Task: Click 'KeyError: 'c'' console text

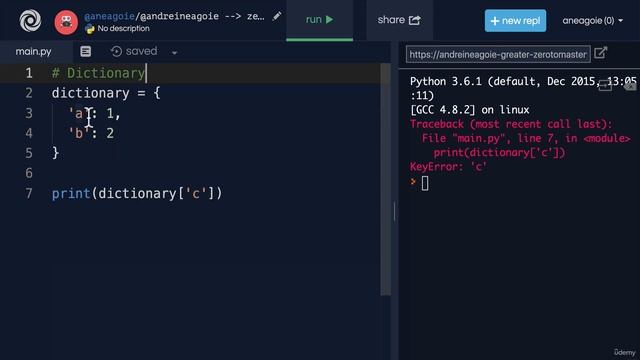Action: [x=448, y=167]
